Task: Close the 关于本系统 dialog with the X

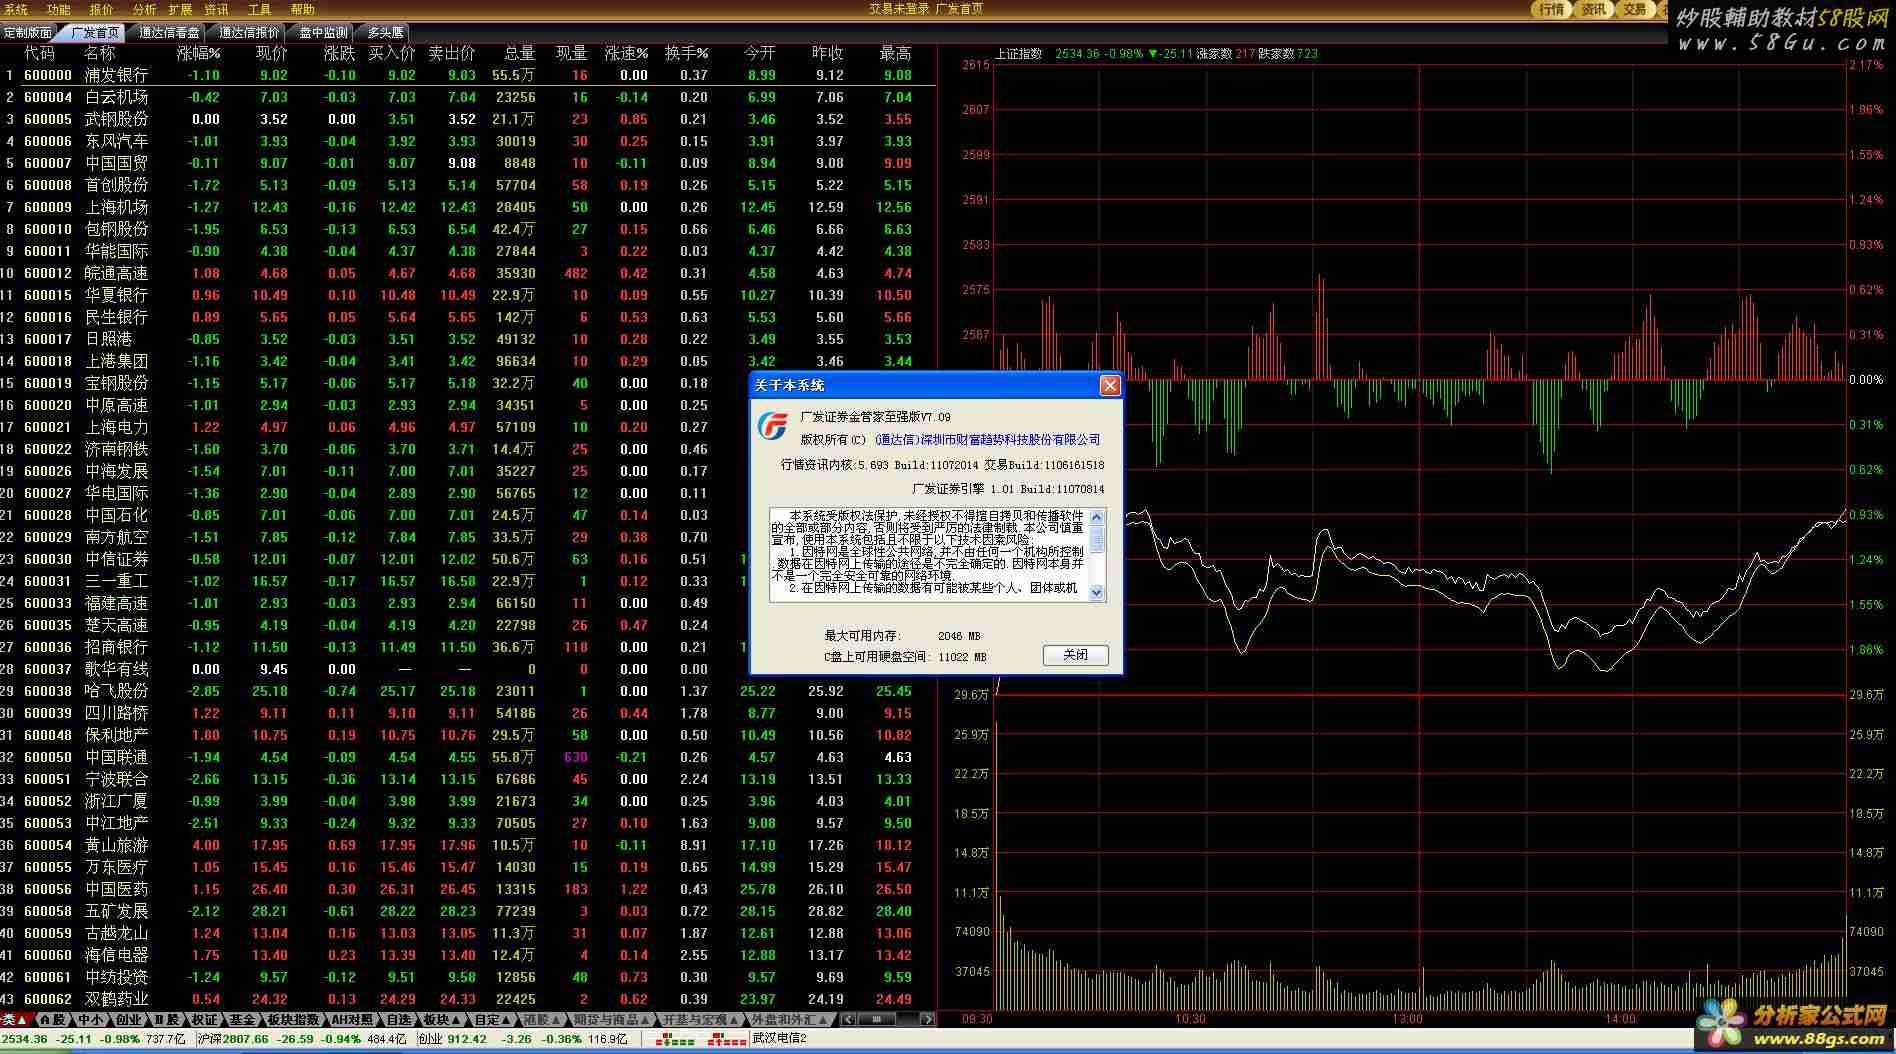Action: (1109, 385)
